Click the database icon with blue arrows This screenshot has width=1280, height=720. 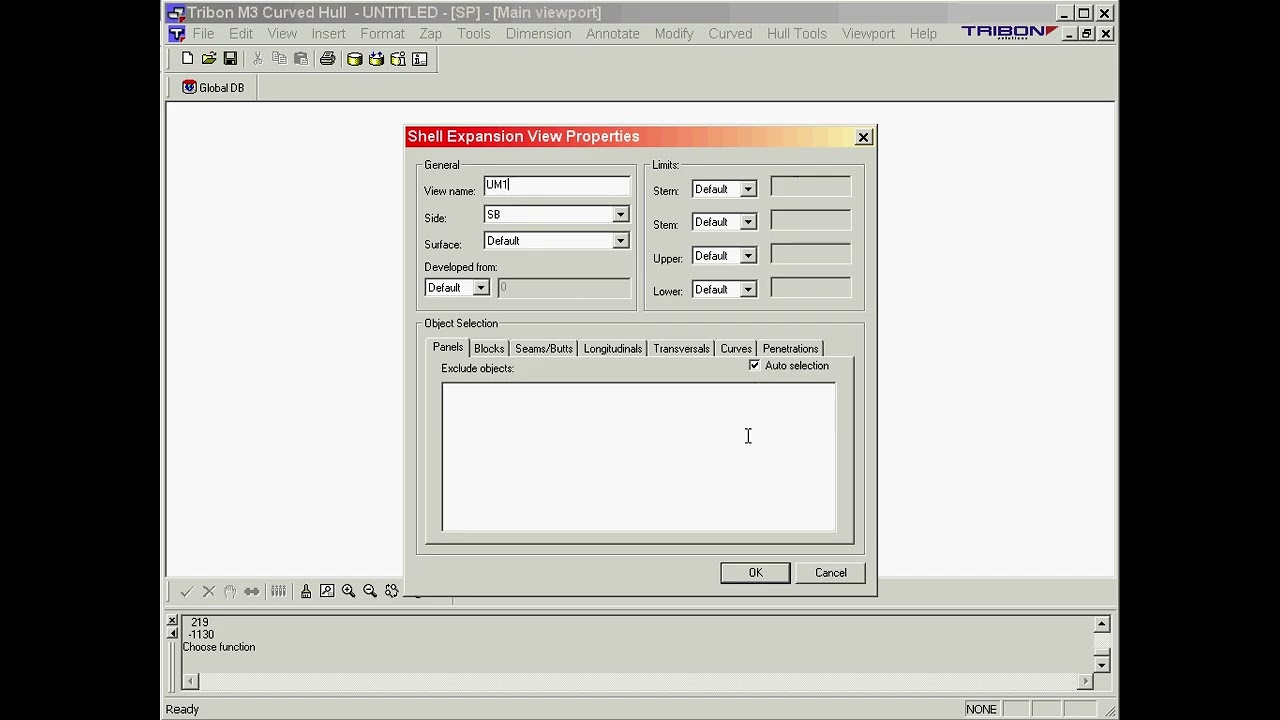(376, 59)
